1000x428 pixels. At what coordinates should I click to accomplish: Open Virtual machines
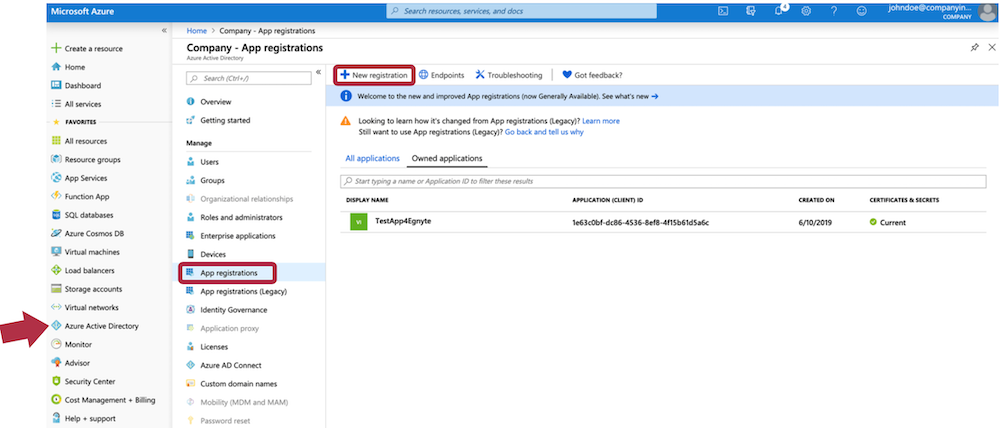coord(85,252)
